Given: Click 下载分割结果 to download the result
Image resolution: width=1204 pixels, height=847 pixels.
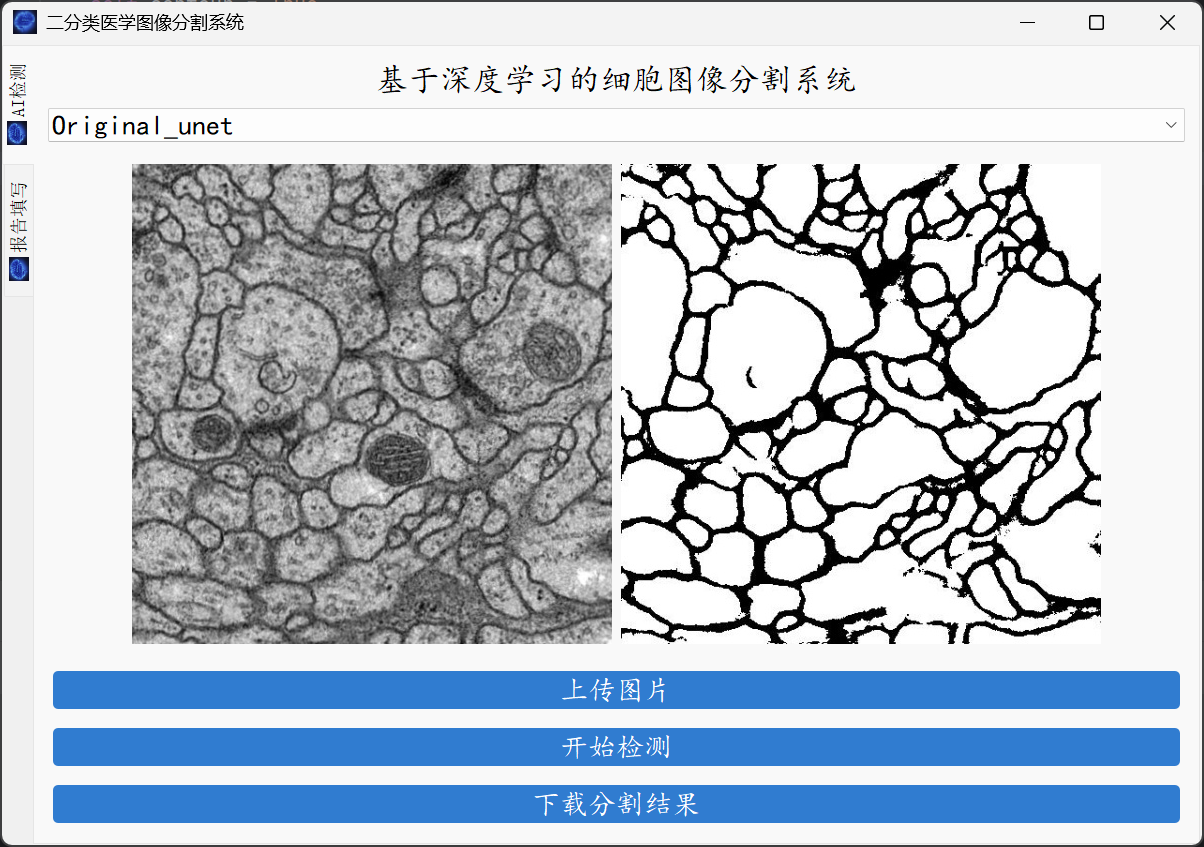Looking at the screenshot, I should pyautogui.click(x=616, y=804).
